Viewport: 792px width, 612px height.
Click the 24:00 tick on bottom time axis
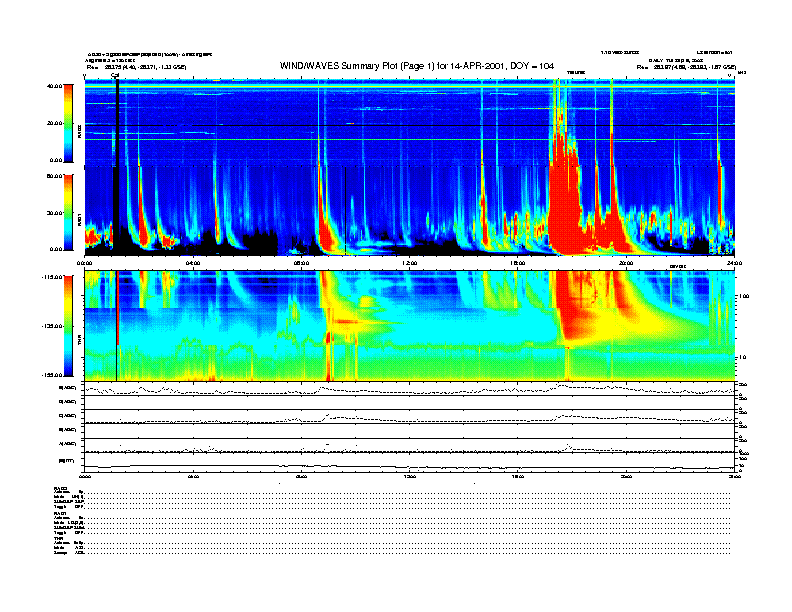pos(735,477)
